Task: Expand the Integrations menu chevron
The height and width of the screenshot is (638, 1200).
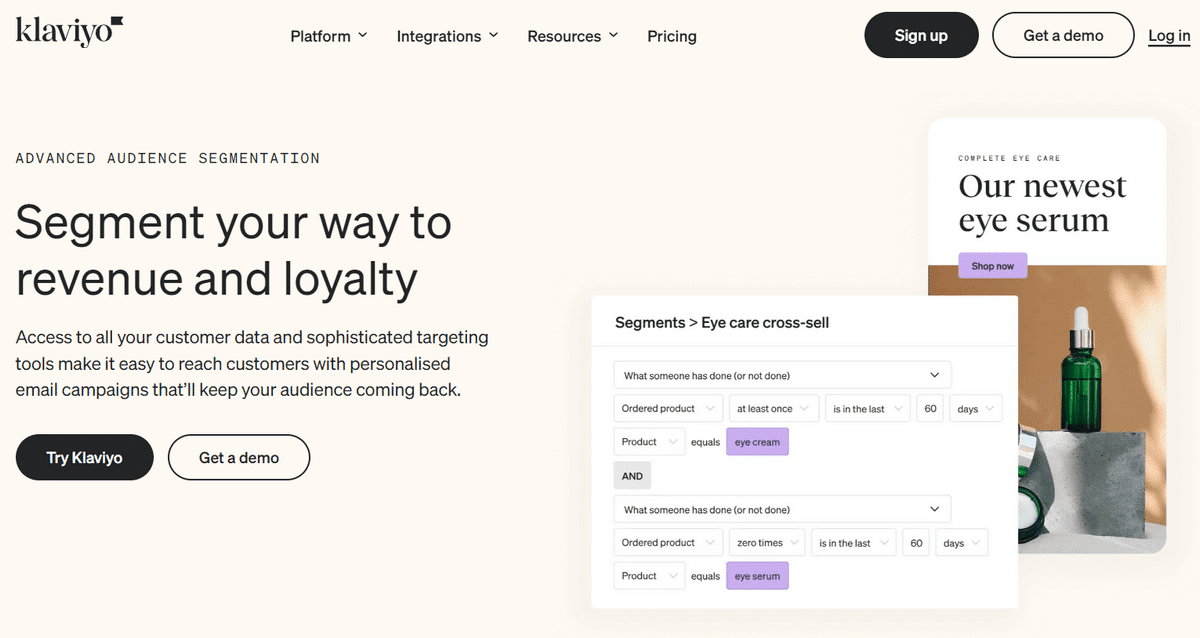Action: (493, 35)
